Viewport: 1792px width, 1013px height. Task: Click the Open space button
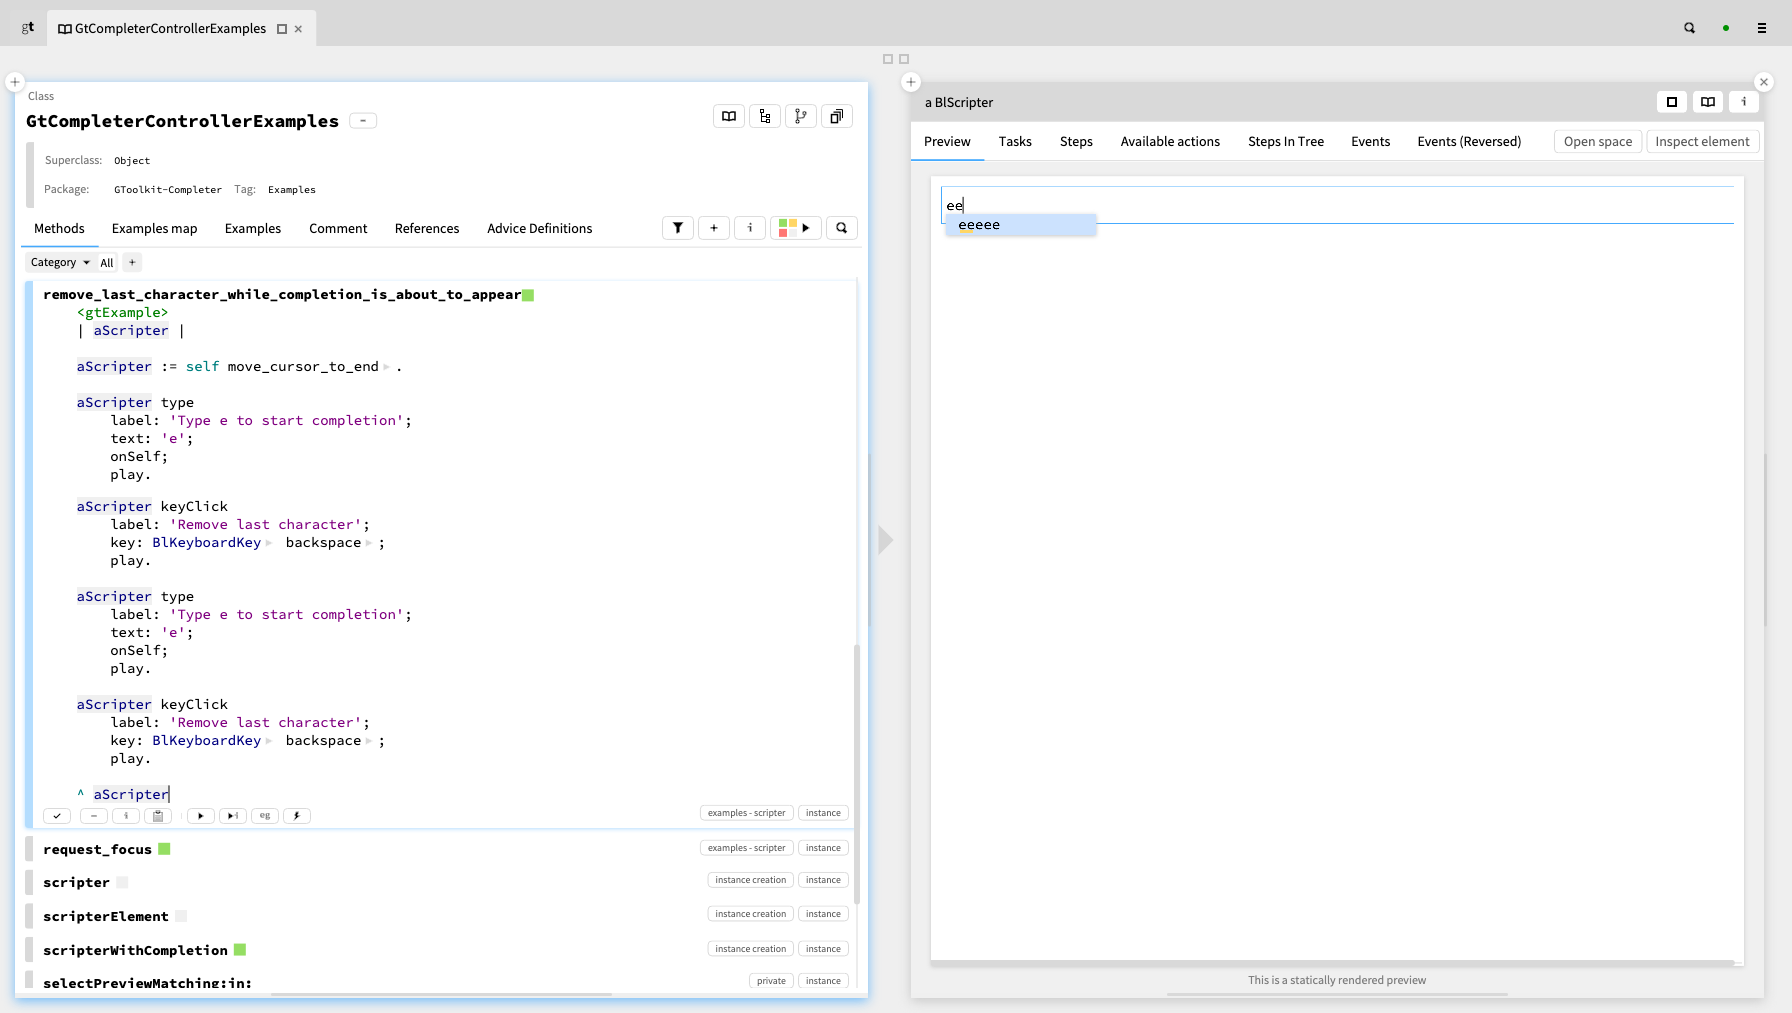[x=1598, y=142]
